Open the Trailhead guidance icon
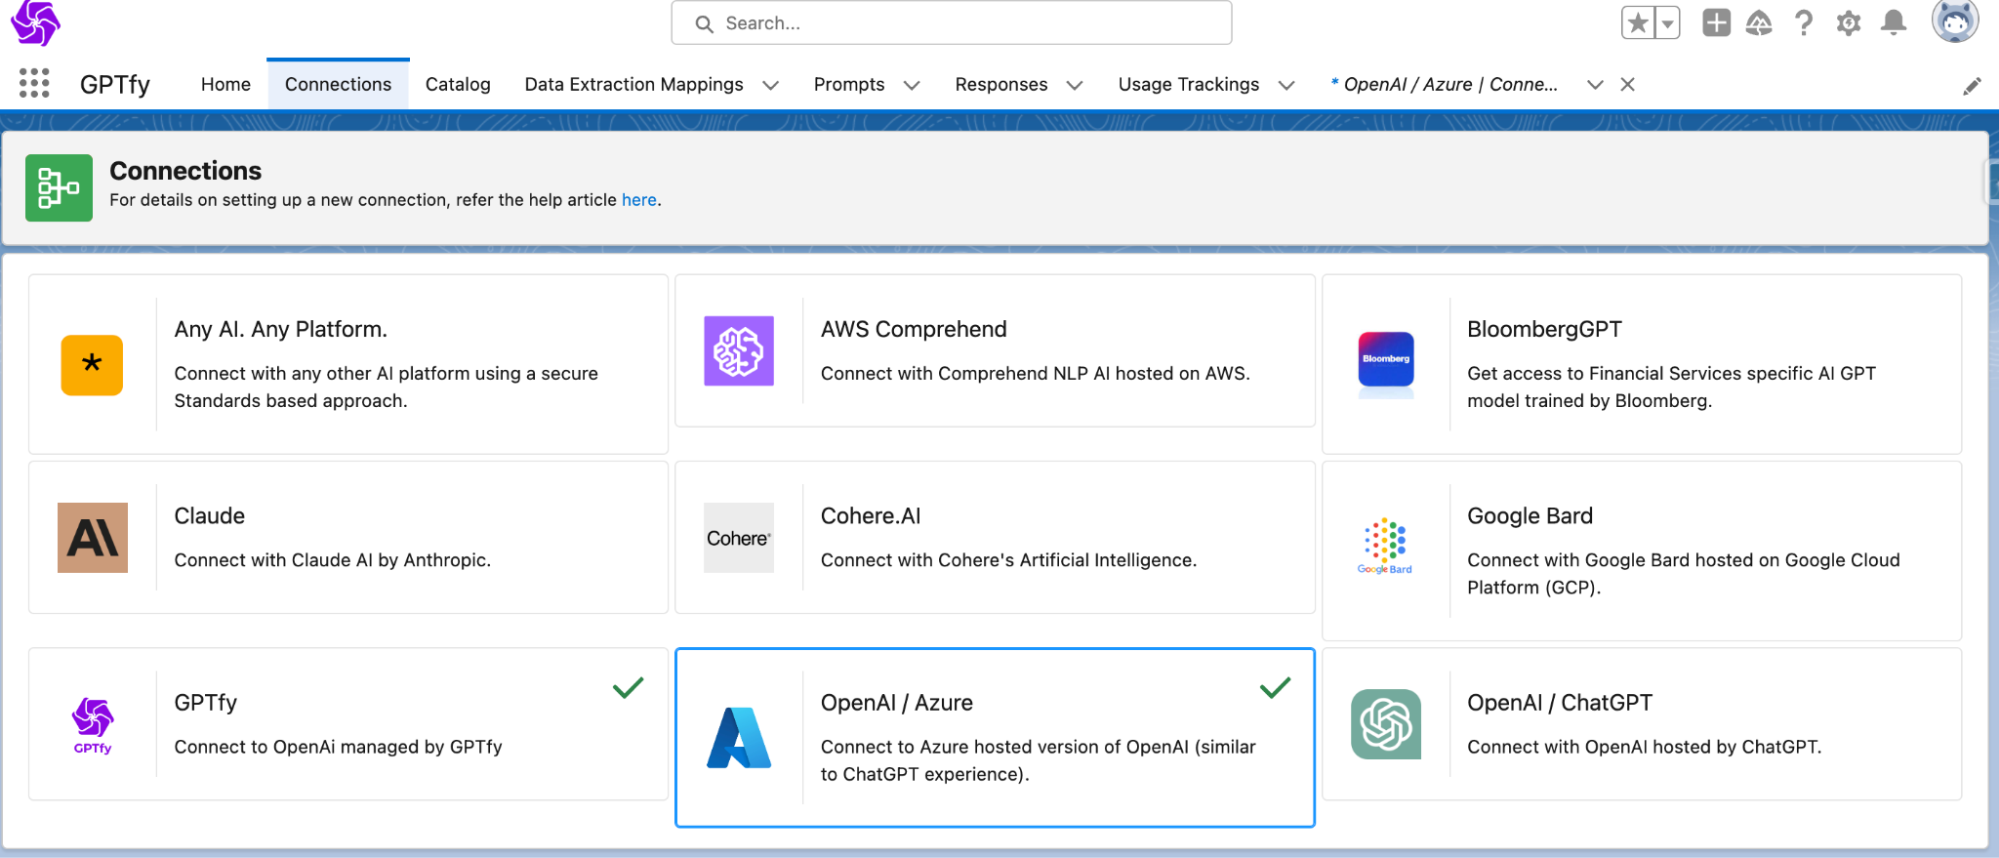 pos(1759,22)
